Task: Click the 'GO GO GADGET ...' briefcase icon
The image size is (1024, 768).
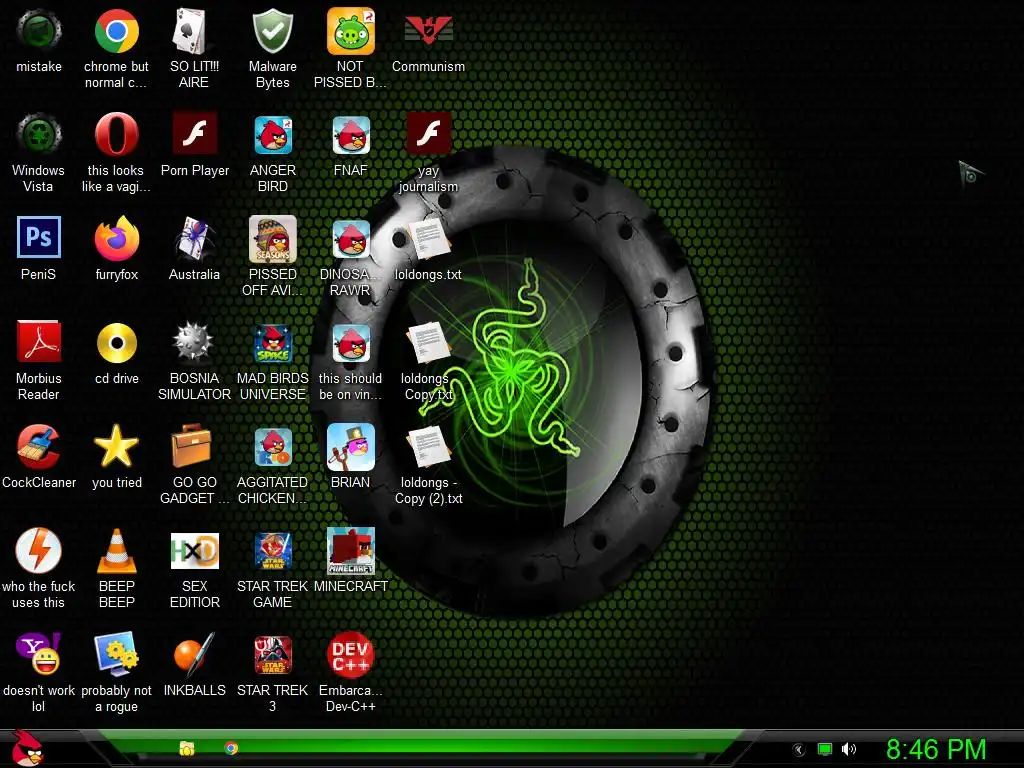Action: click(x=191, y=445)
